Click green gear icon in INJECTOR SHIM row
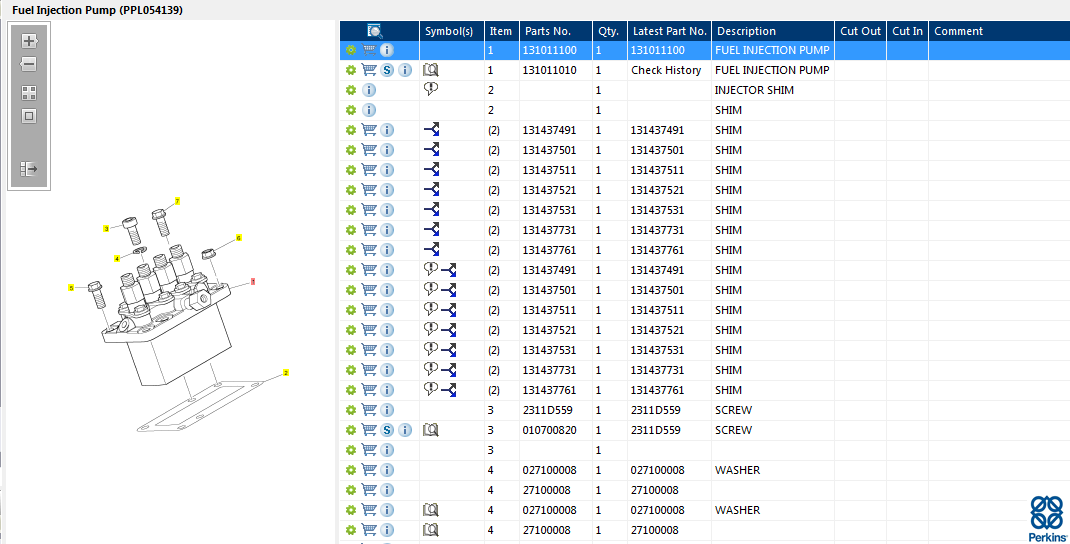 click(351, 90)
